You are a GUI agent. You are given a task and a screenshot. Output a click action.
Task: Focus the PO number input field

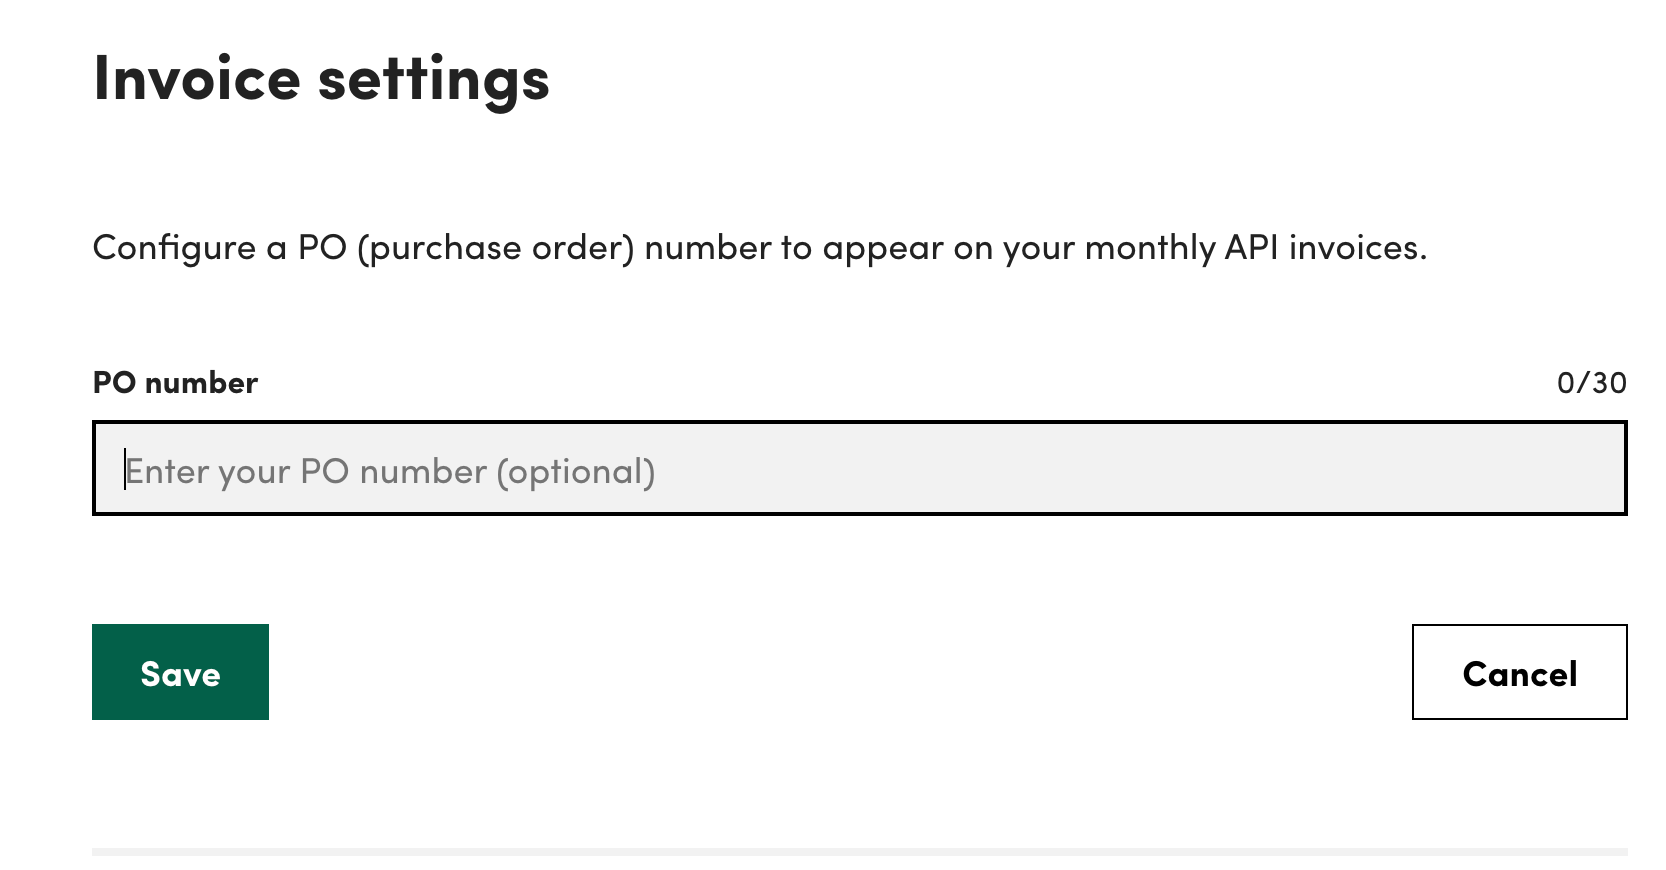pos(859,468)
